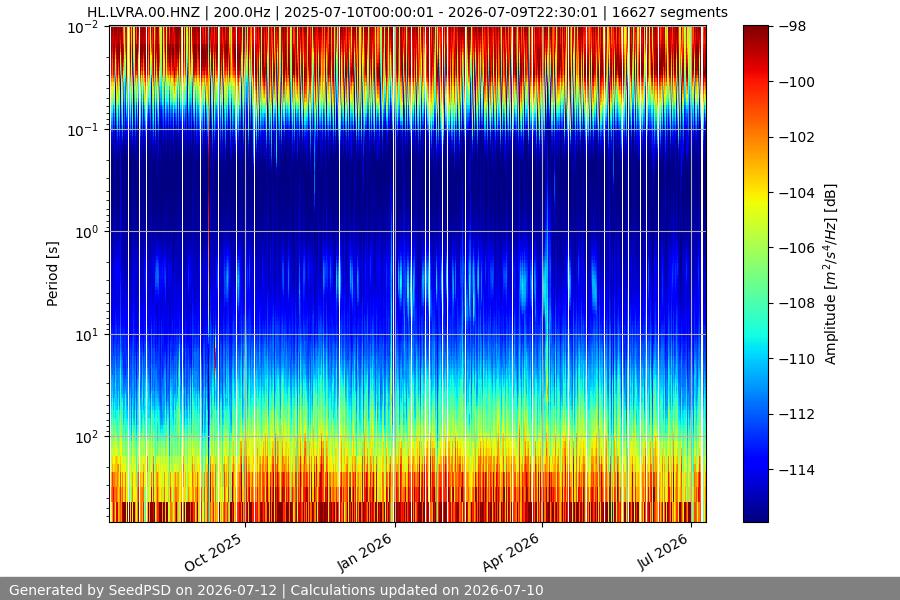900x600 pixels.
Task: Click the 'Period [s]' axis label
Action: click(x=52, y=274)
